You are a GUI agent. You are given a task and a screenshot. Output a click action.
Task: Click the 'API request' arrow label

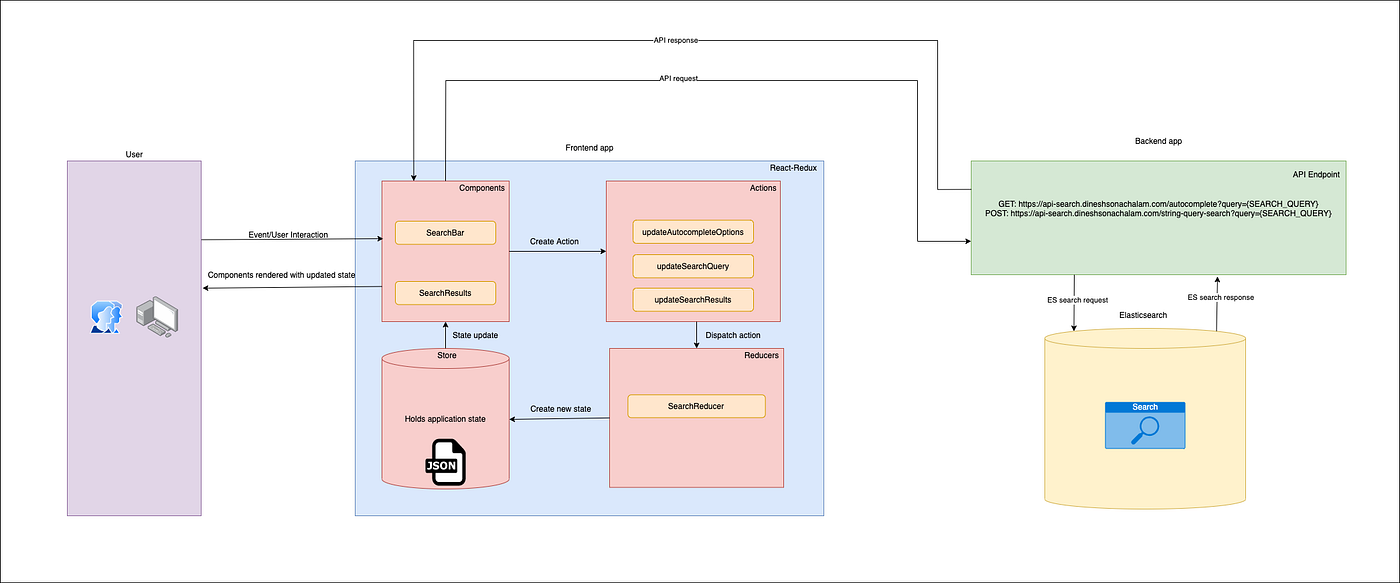click(x=681, y=77)
